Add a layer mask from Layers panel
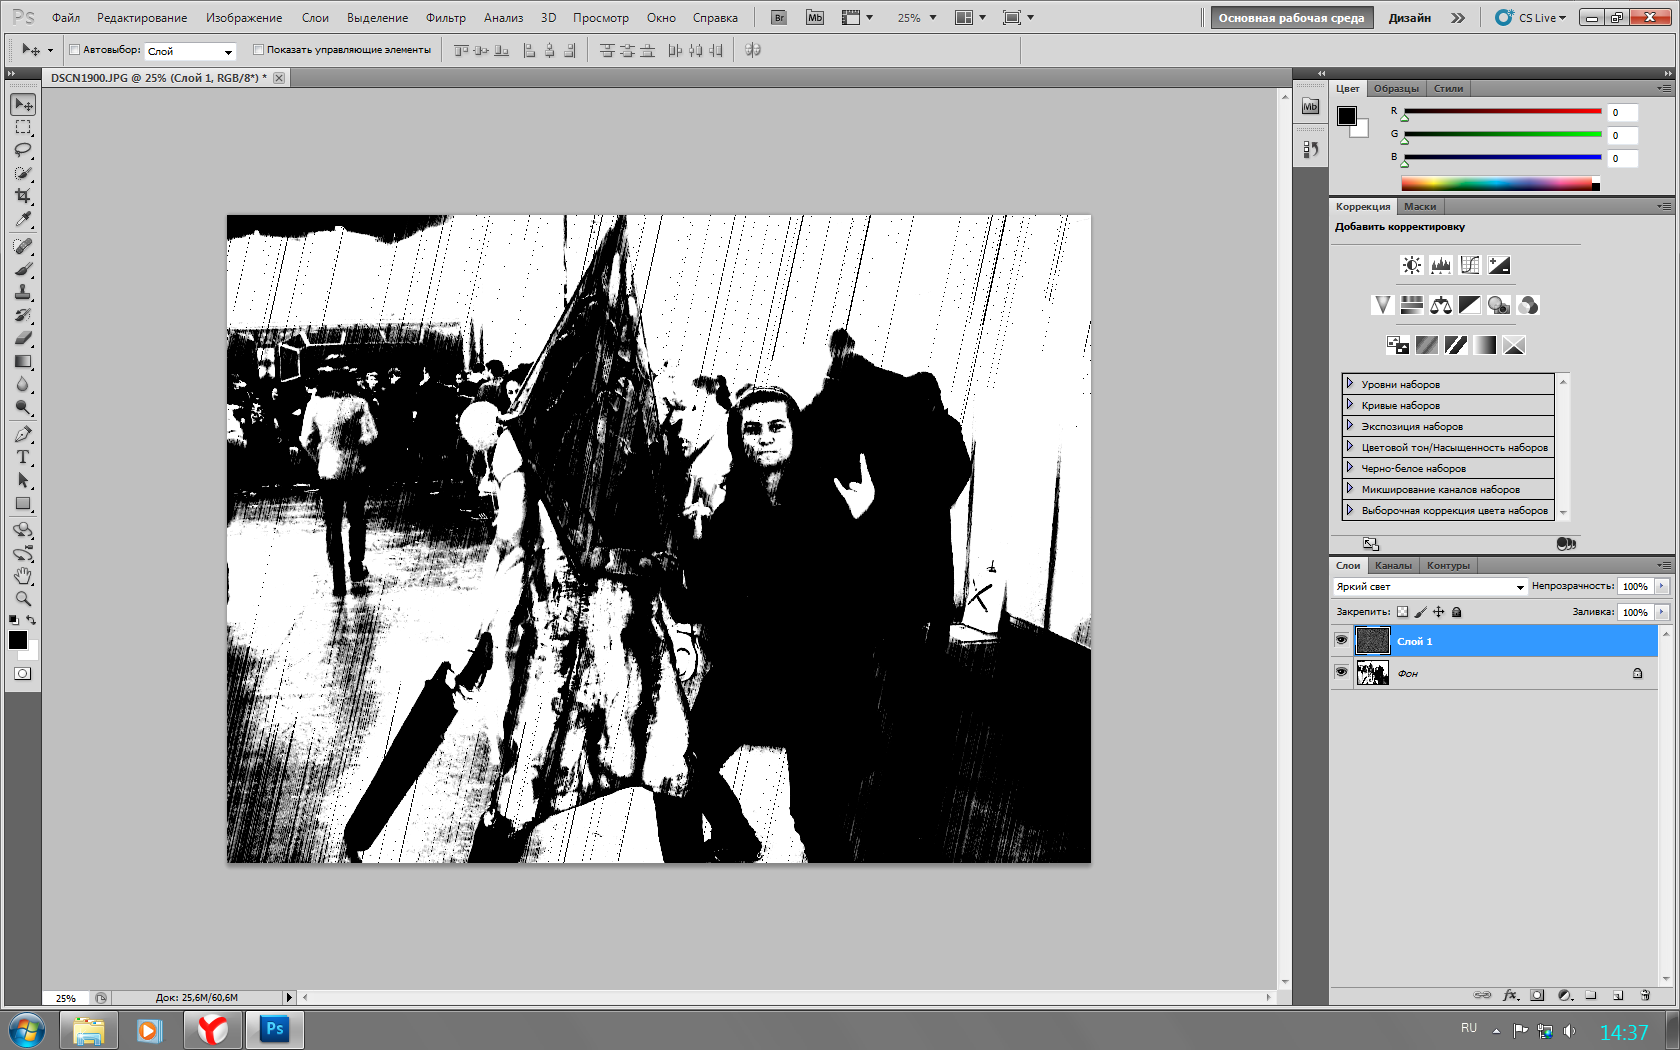This screenshot has width=1680, height=1050. (x=1538, y=995)
